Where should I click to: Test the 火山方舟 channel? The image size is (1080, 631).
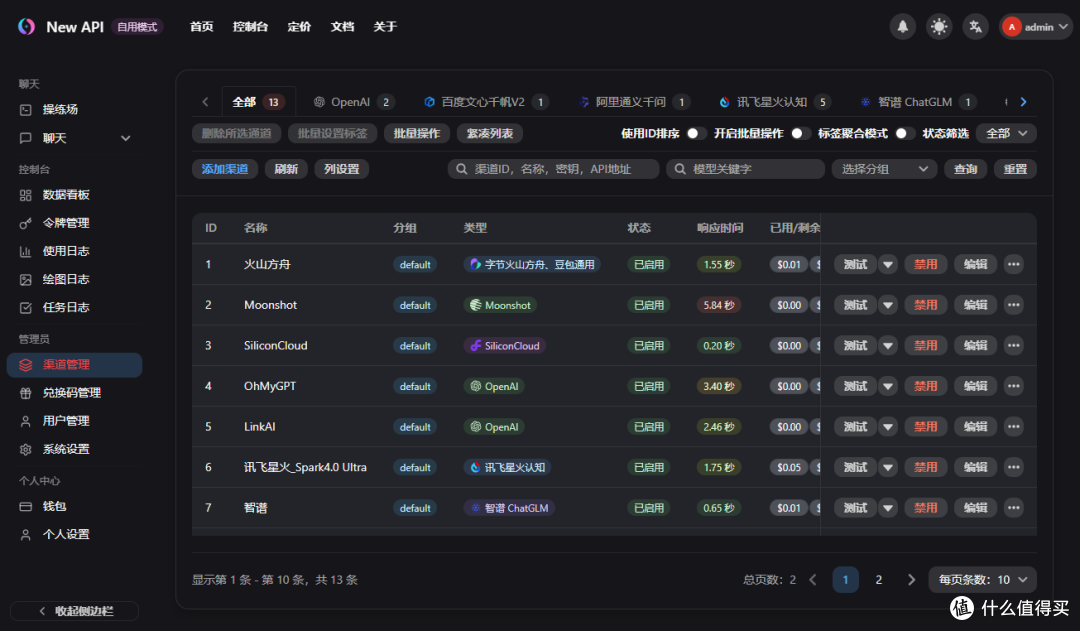(855, 265)
